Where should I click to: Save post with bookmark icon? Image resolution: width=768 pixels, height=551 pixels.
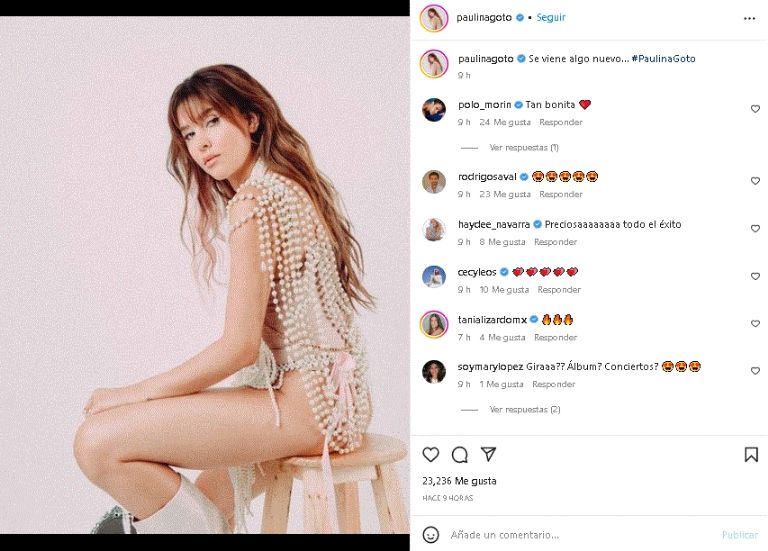pos(751,455)
